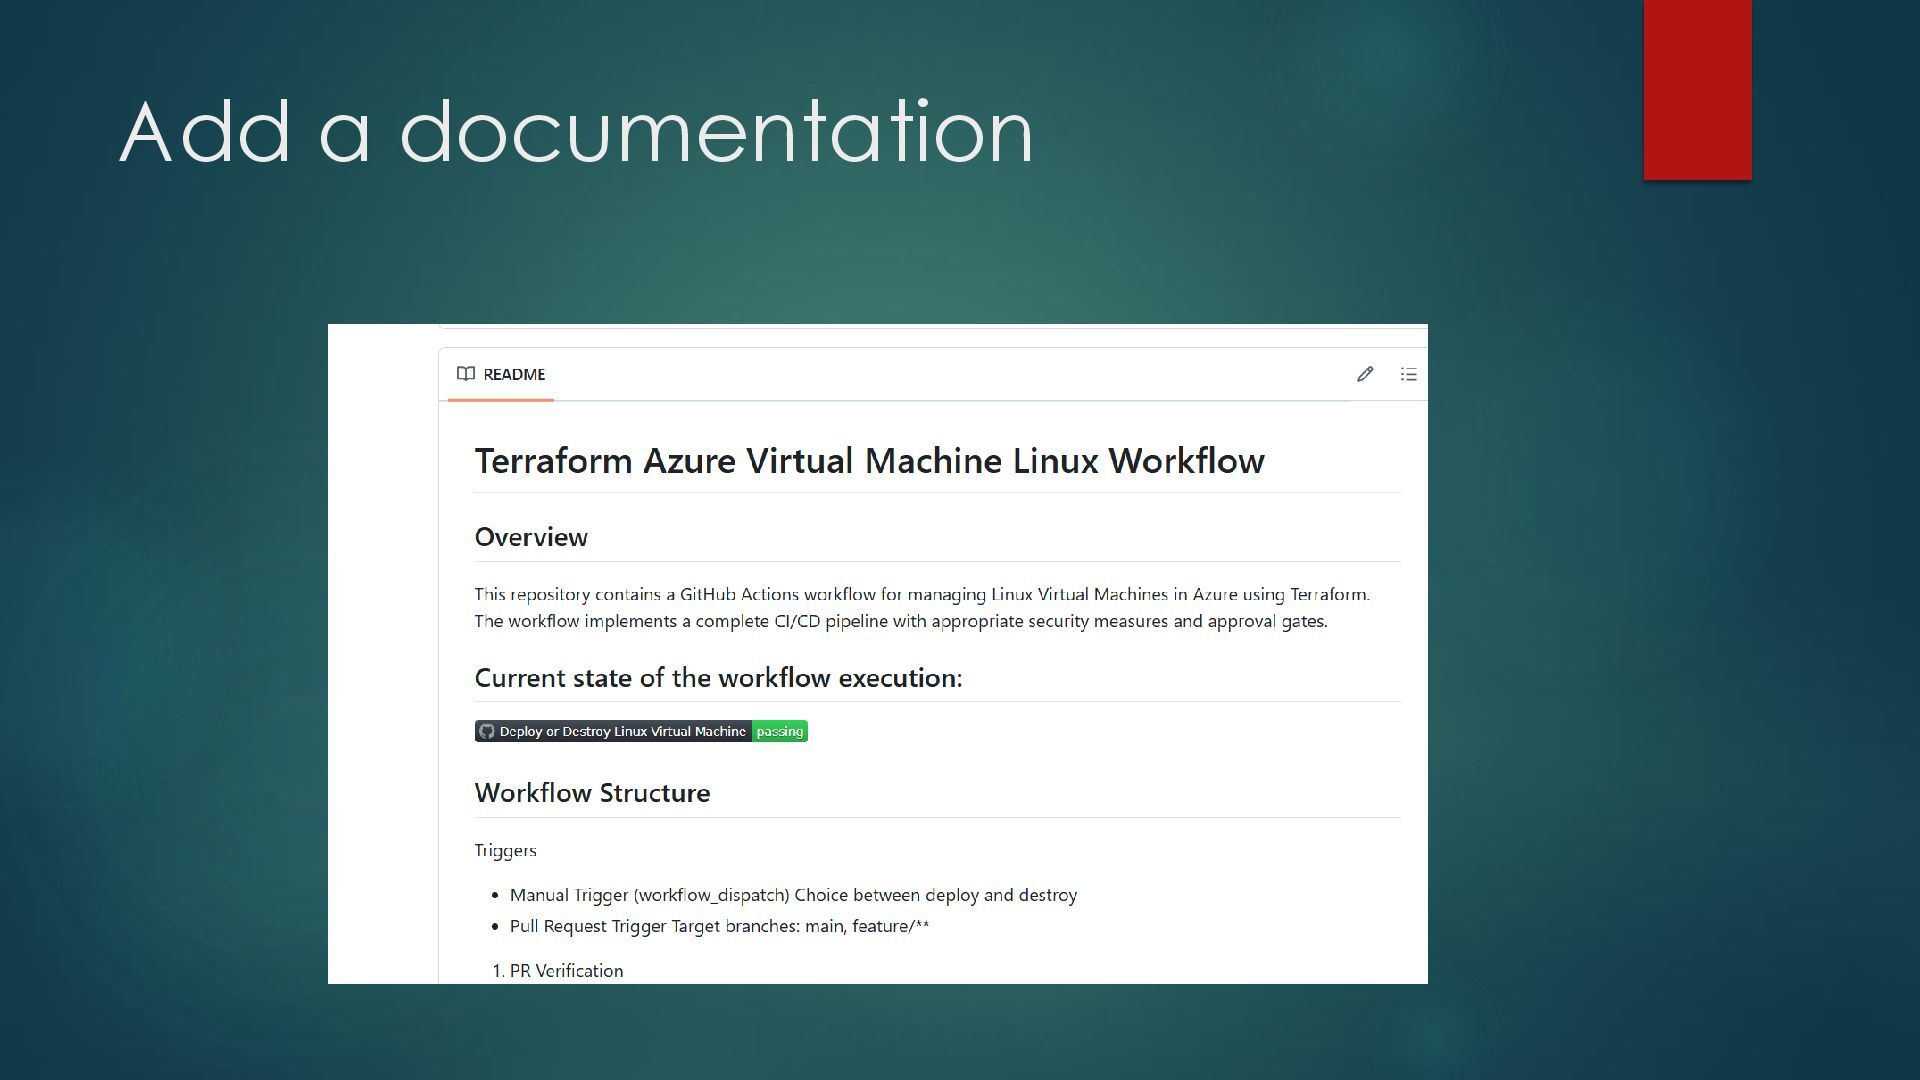Click the Overview heading
The image size is (1920, 1080).
(x=531, y=537)
